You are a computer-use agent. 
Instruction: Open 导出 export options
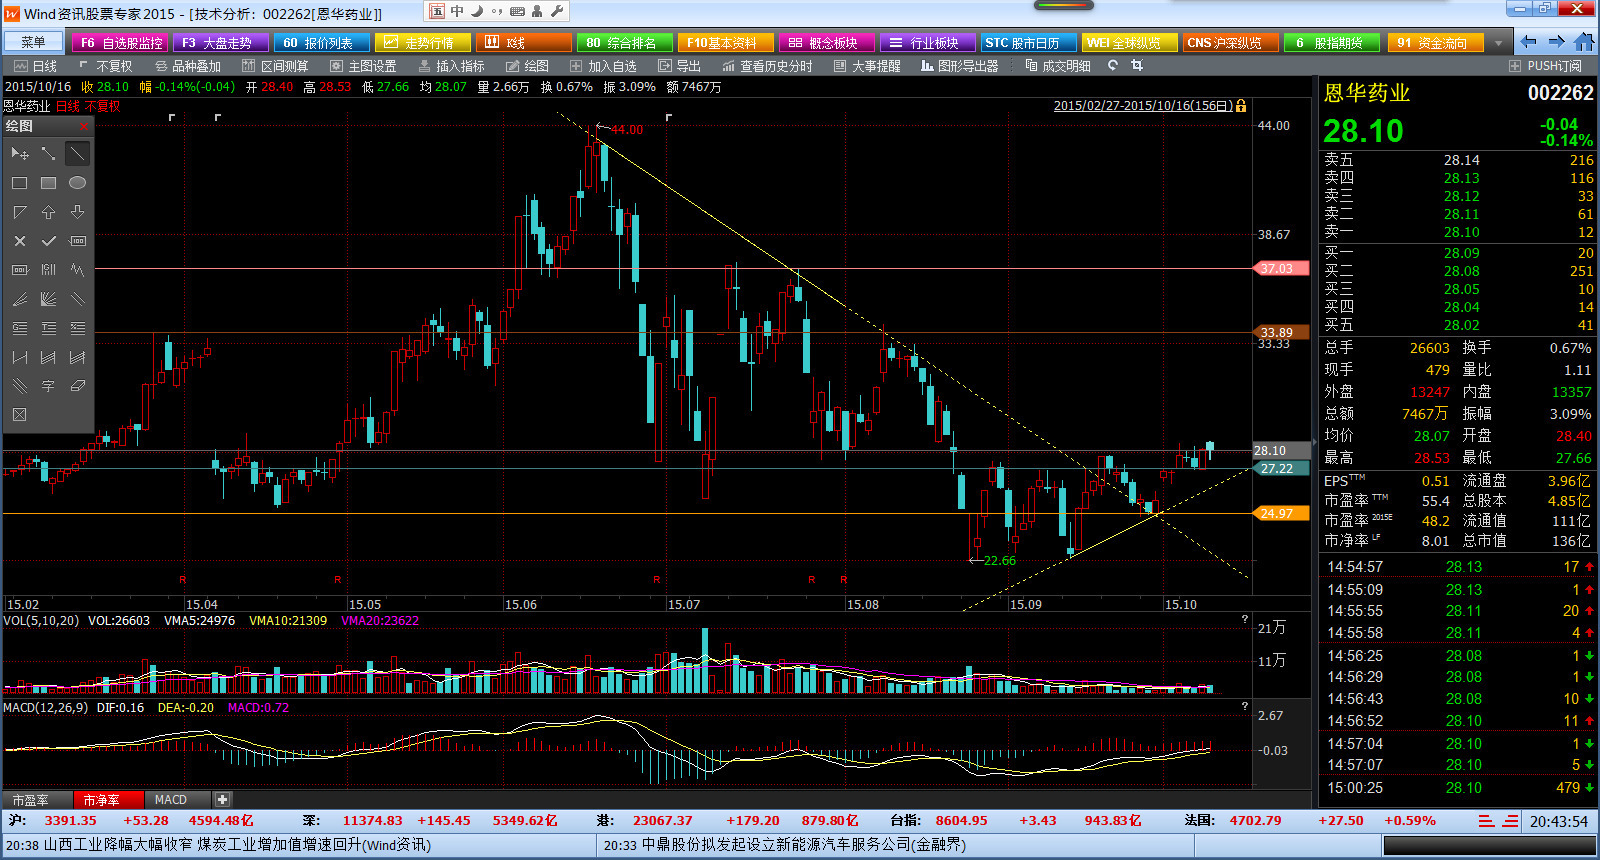point(680,66)
